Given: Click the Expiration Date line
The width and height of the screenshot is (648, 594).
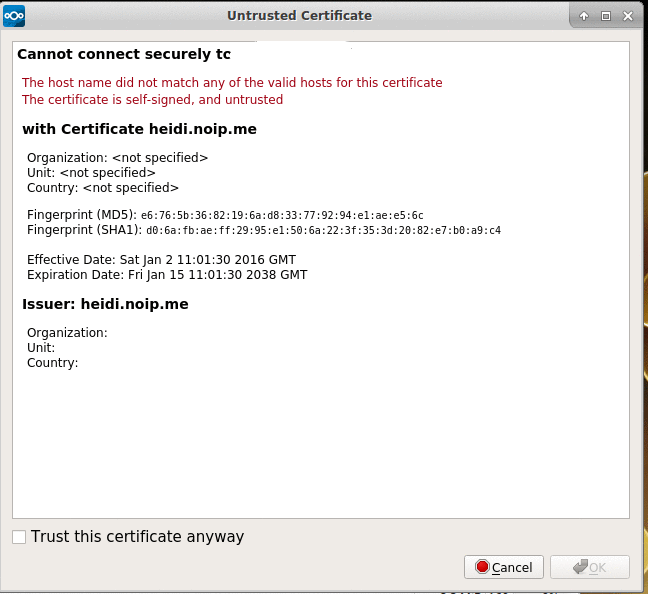Looking at the screenshot, I should pos(167,275).
